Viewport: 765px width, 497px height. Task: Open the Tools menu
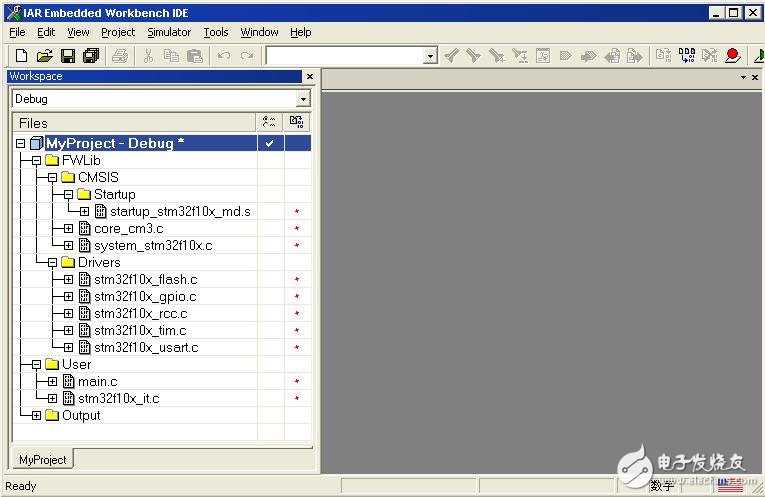(x=216, y=32)
